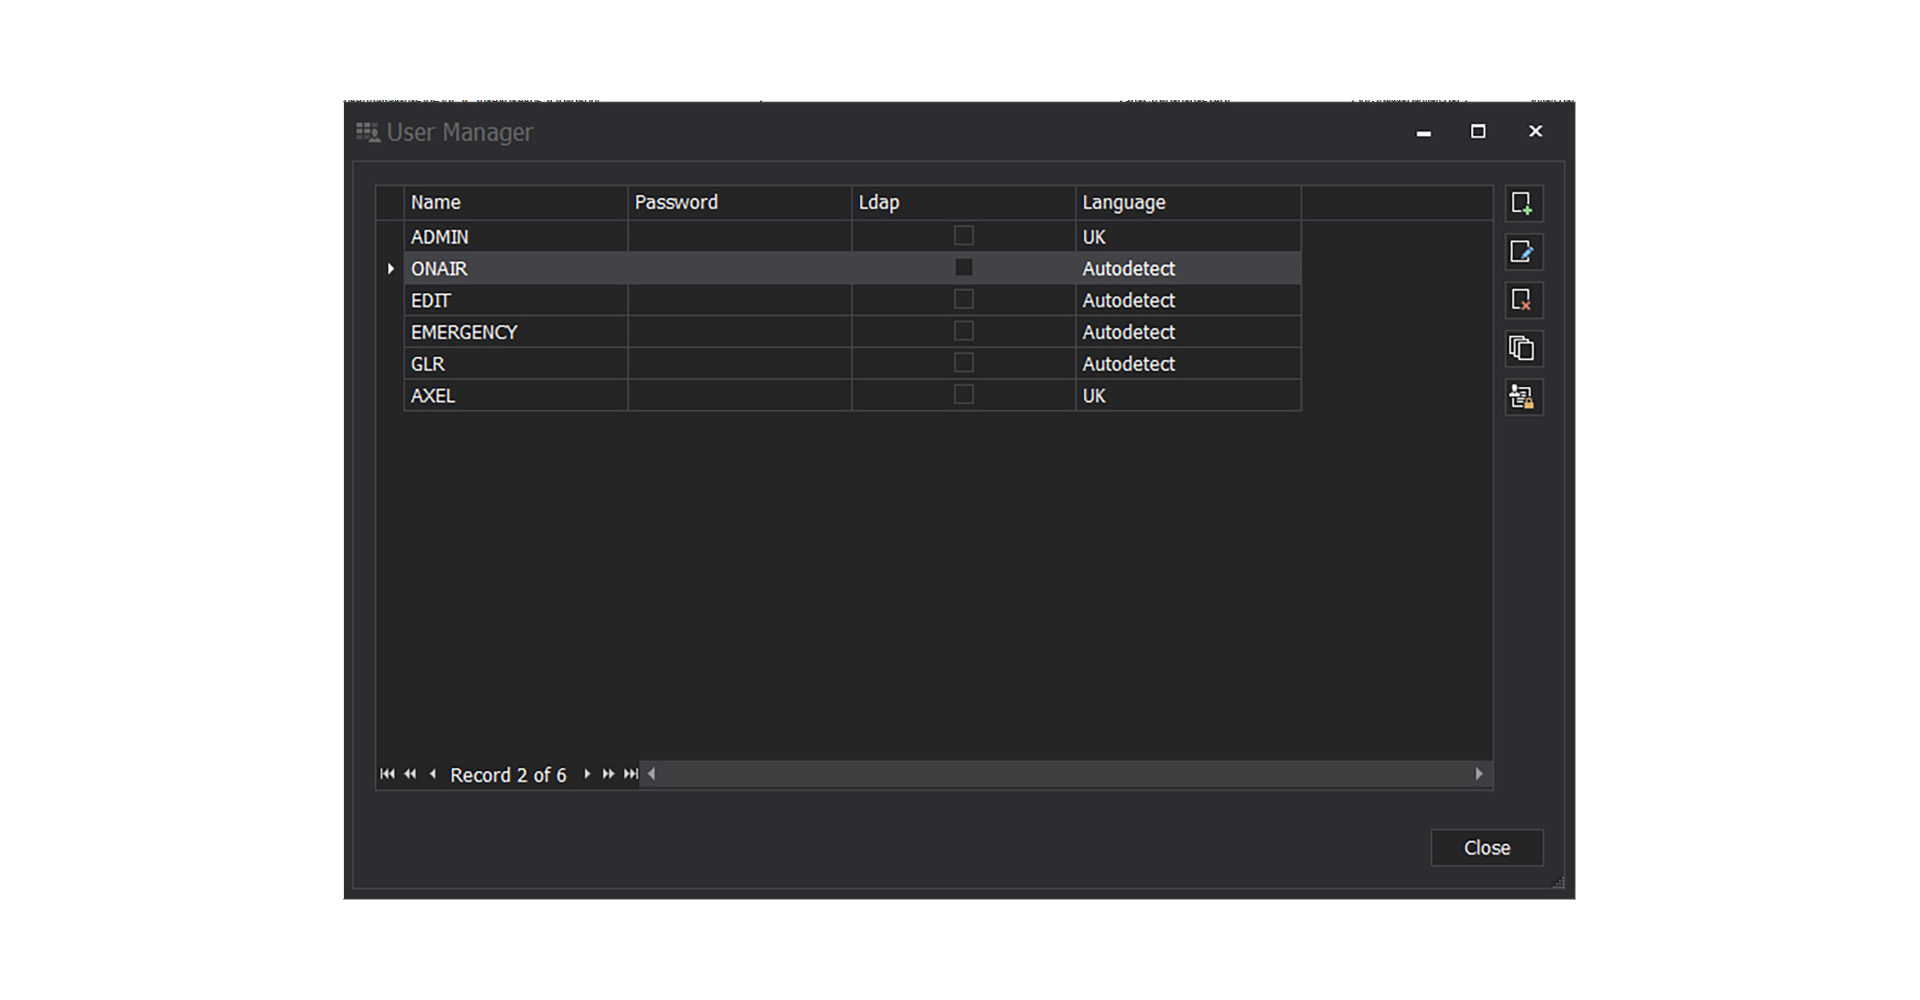The height and width of the screenshot is (1000, 1920).
Task: Click the add new user icon
Action: pyautogui.click(x=1522, y=203)
